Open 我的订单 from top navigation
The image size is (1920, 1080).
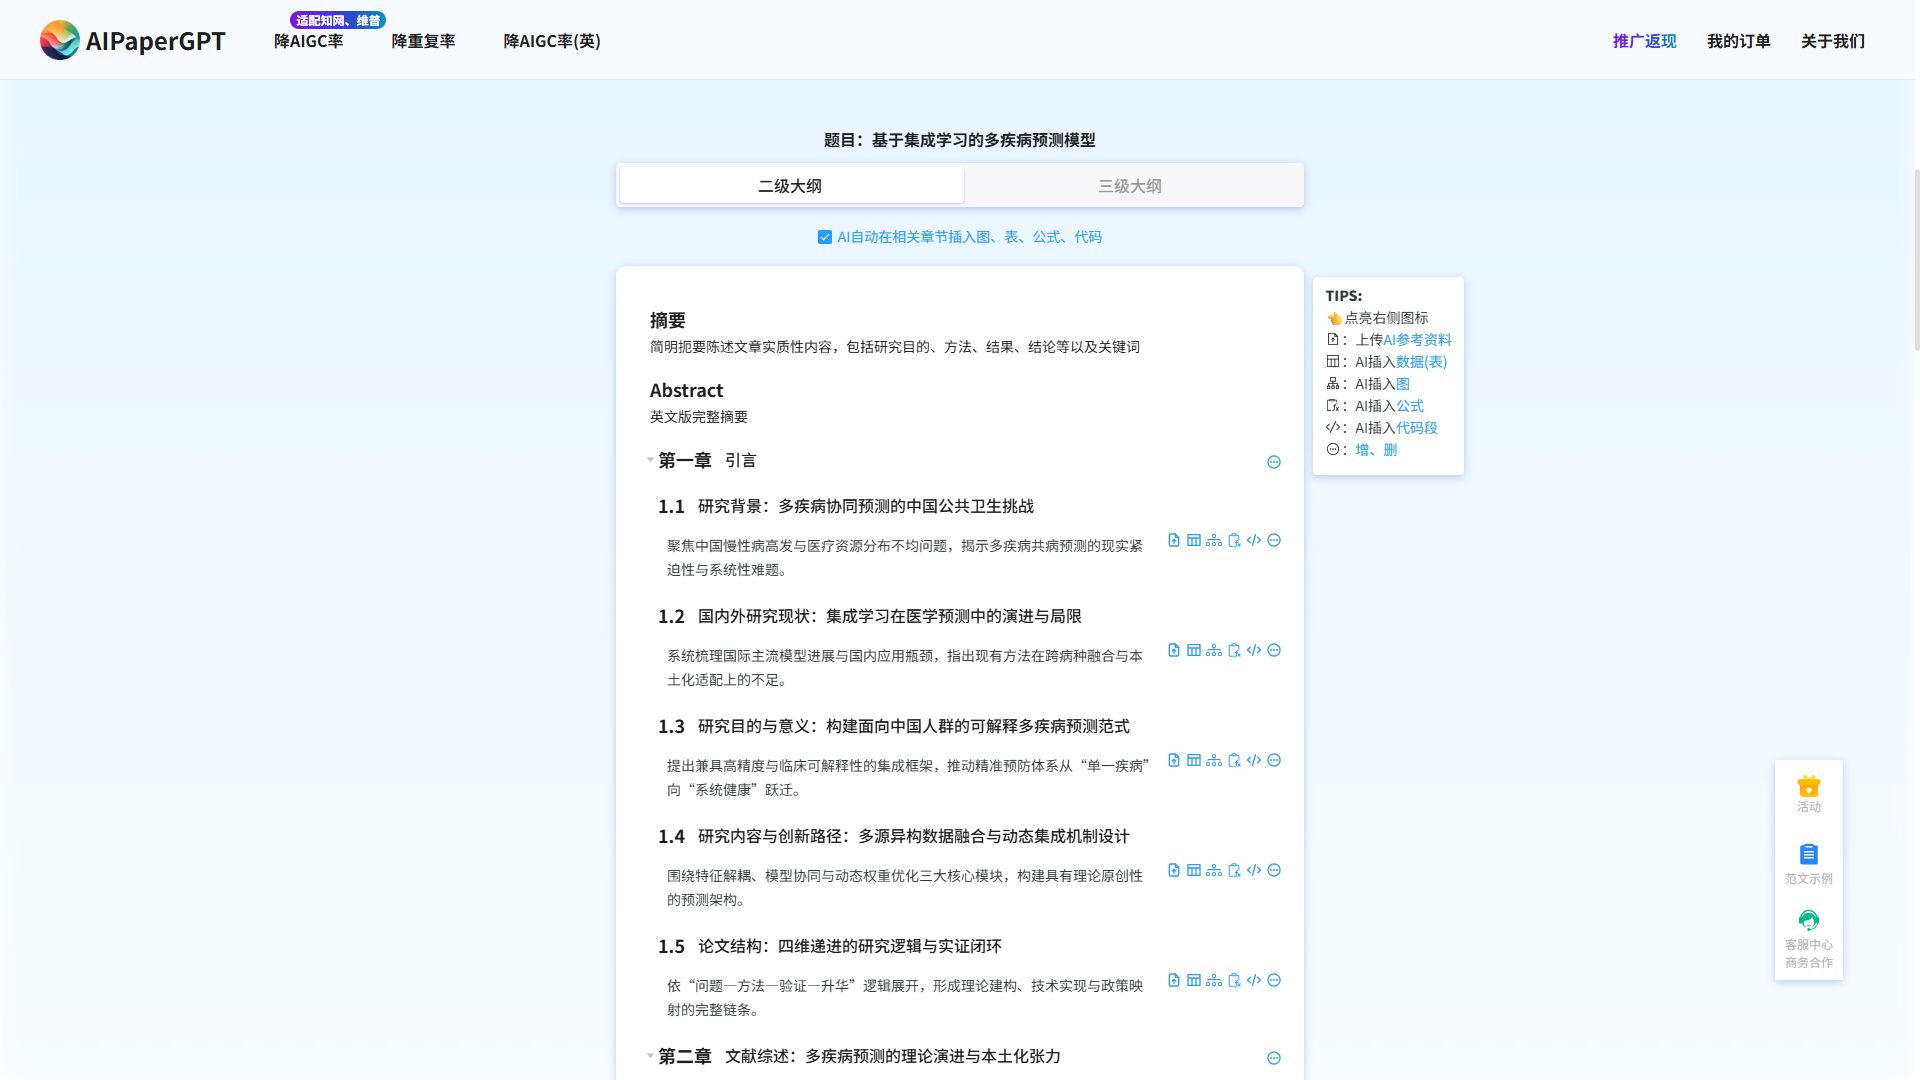[1738, 41]
